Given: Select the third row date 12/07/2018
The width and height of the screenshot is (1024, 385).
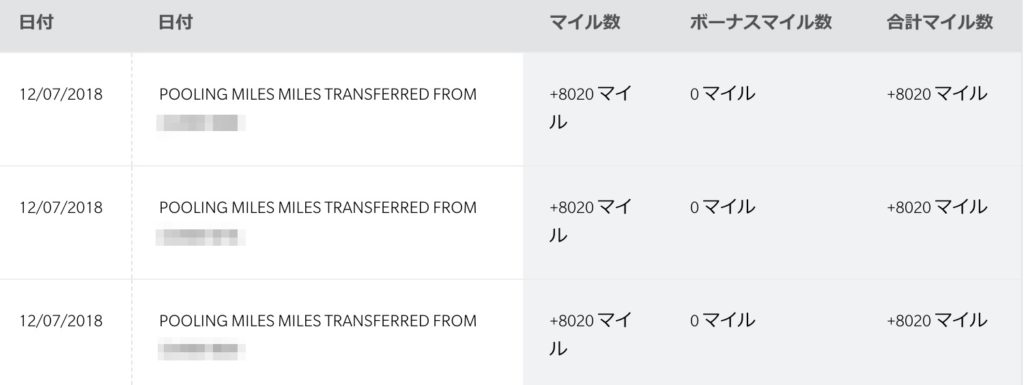Looking at the screenshot, I should 61,321.
